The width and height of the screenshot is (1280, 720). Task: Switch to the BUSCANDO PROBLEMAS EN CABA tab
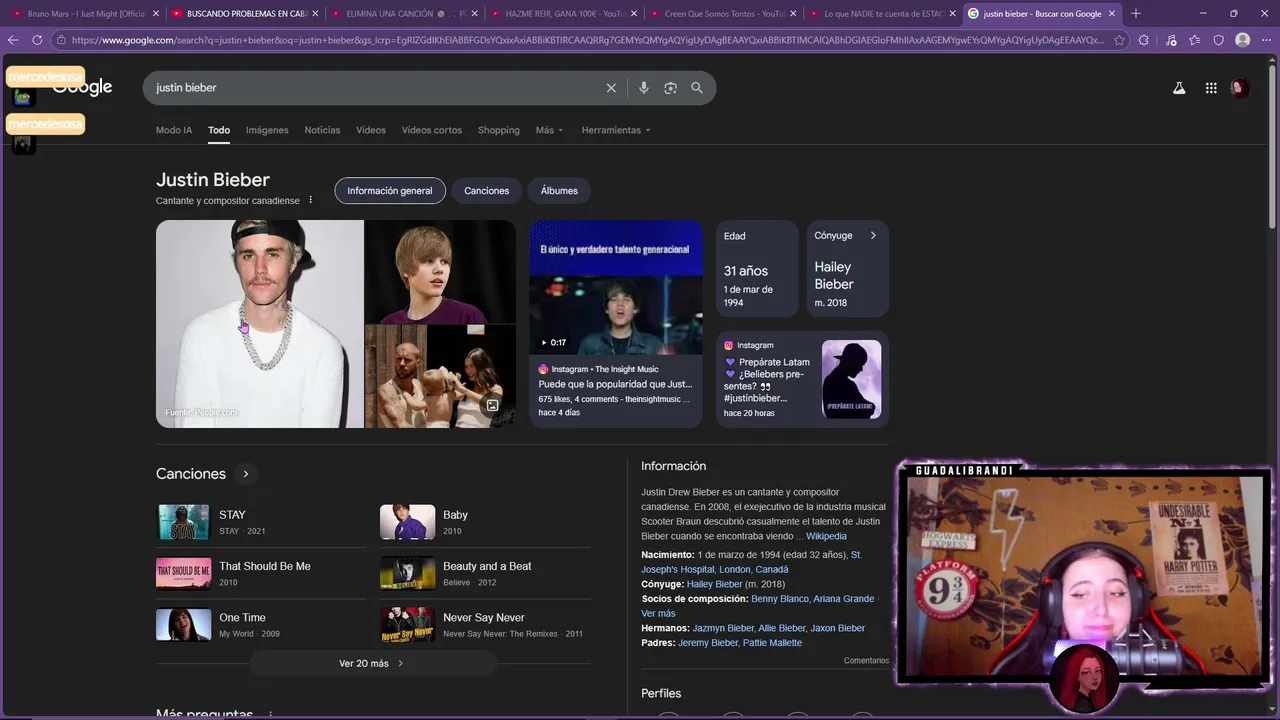247,14
